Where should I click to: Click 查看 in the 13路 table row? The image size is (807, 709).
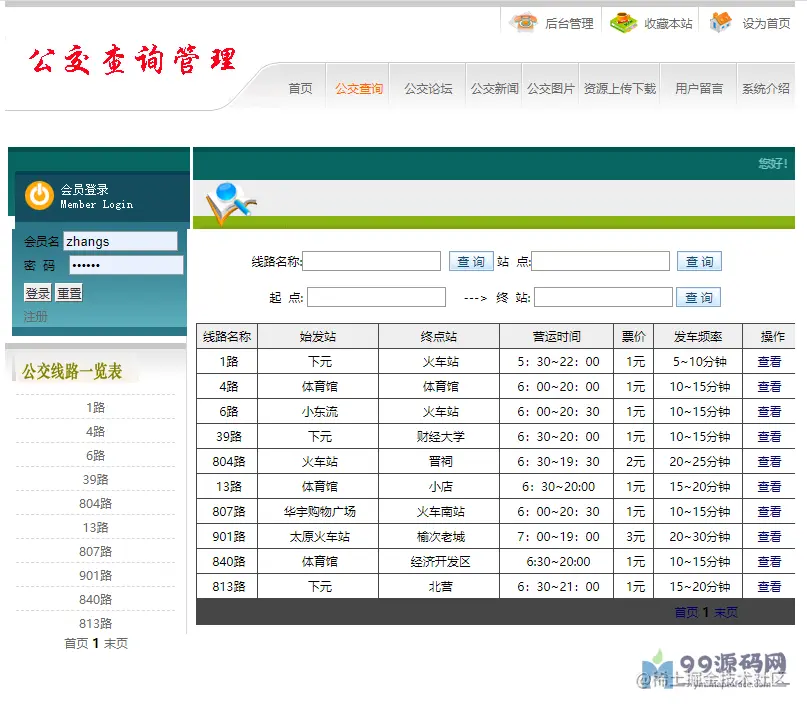(769, 487)
